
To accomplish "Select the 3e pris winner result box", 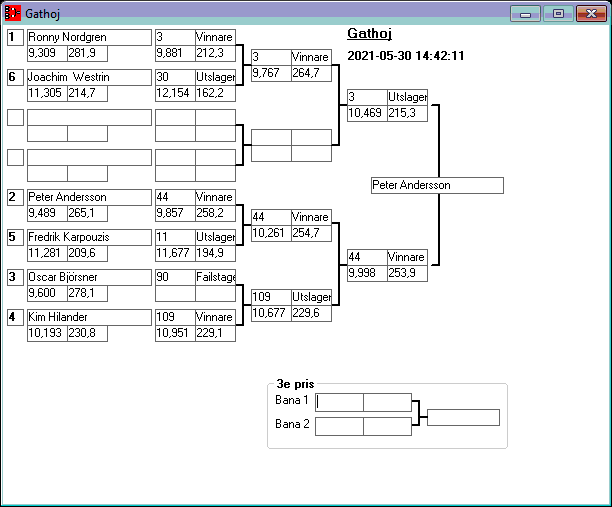I will (463, 417).
